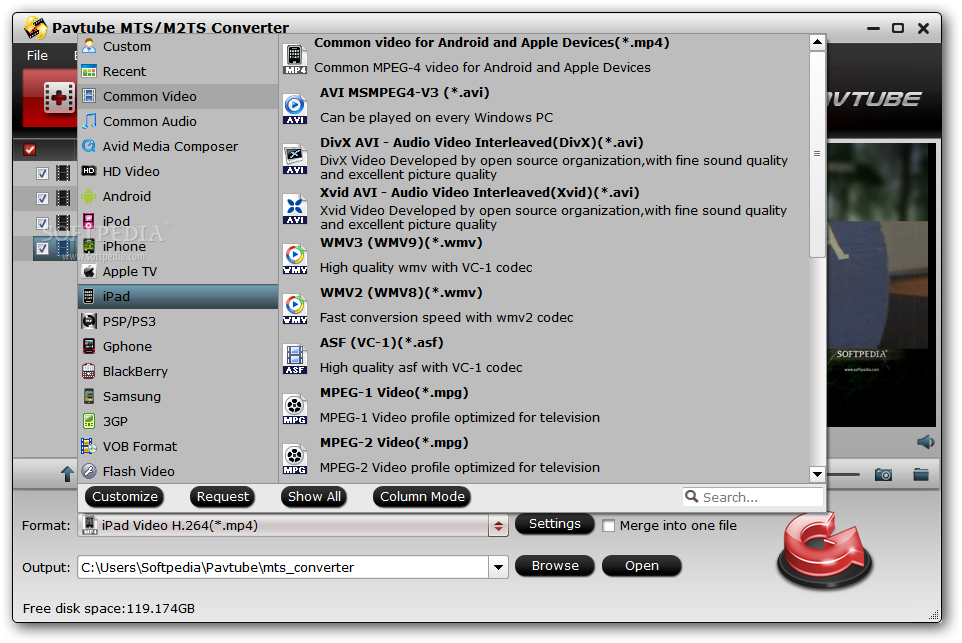962x643 pixels.
Task: Open the Recent category icon
Action: 90,71
